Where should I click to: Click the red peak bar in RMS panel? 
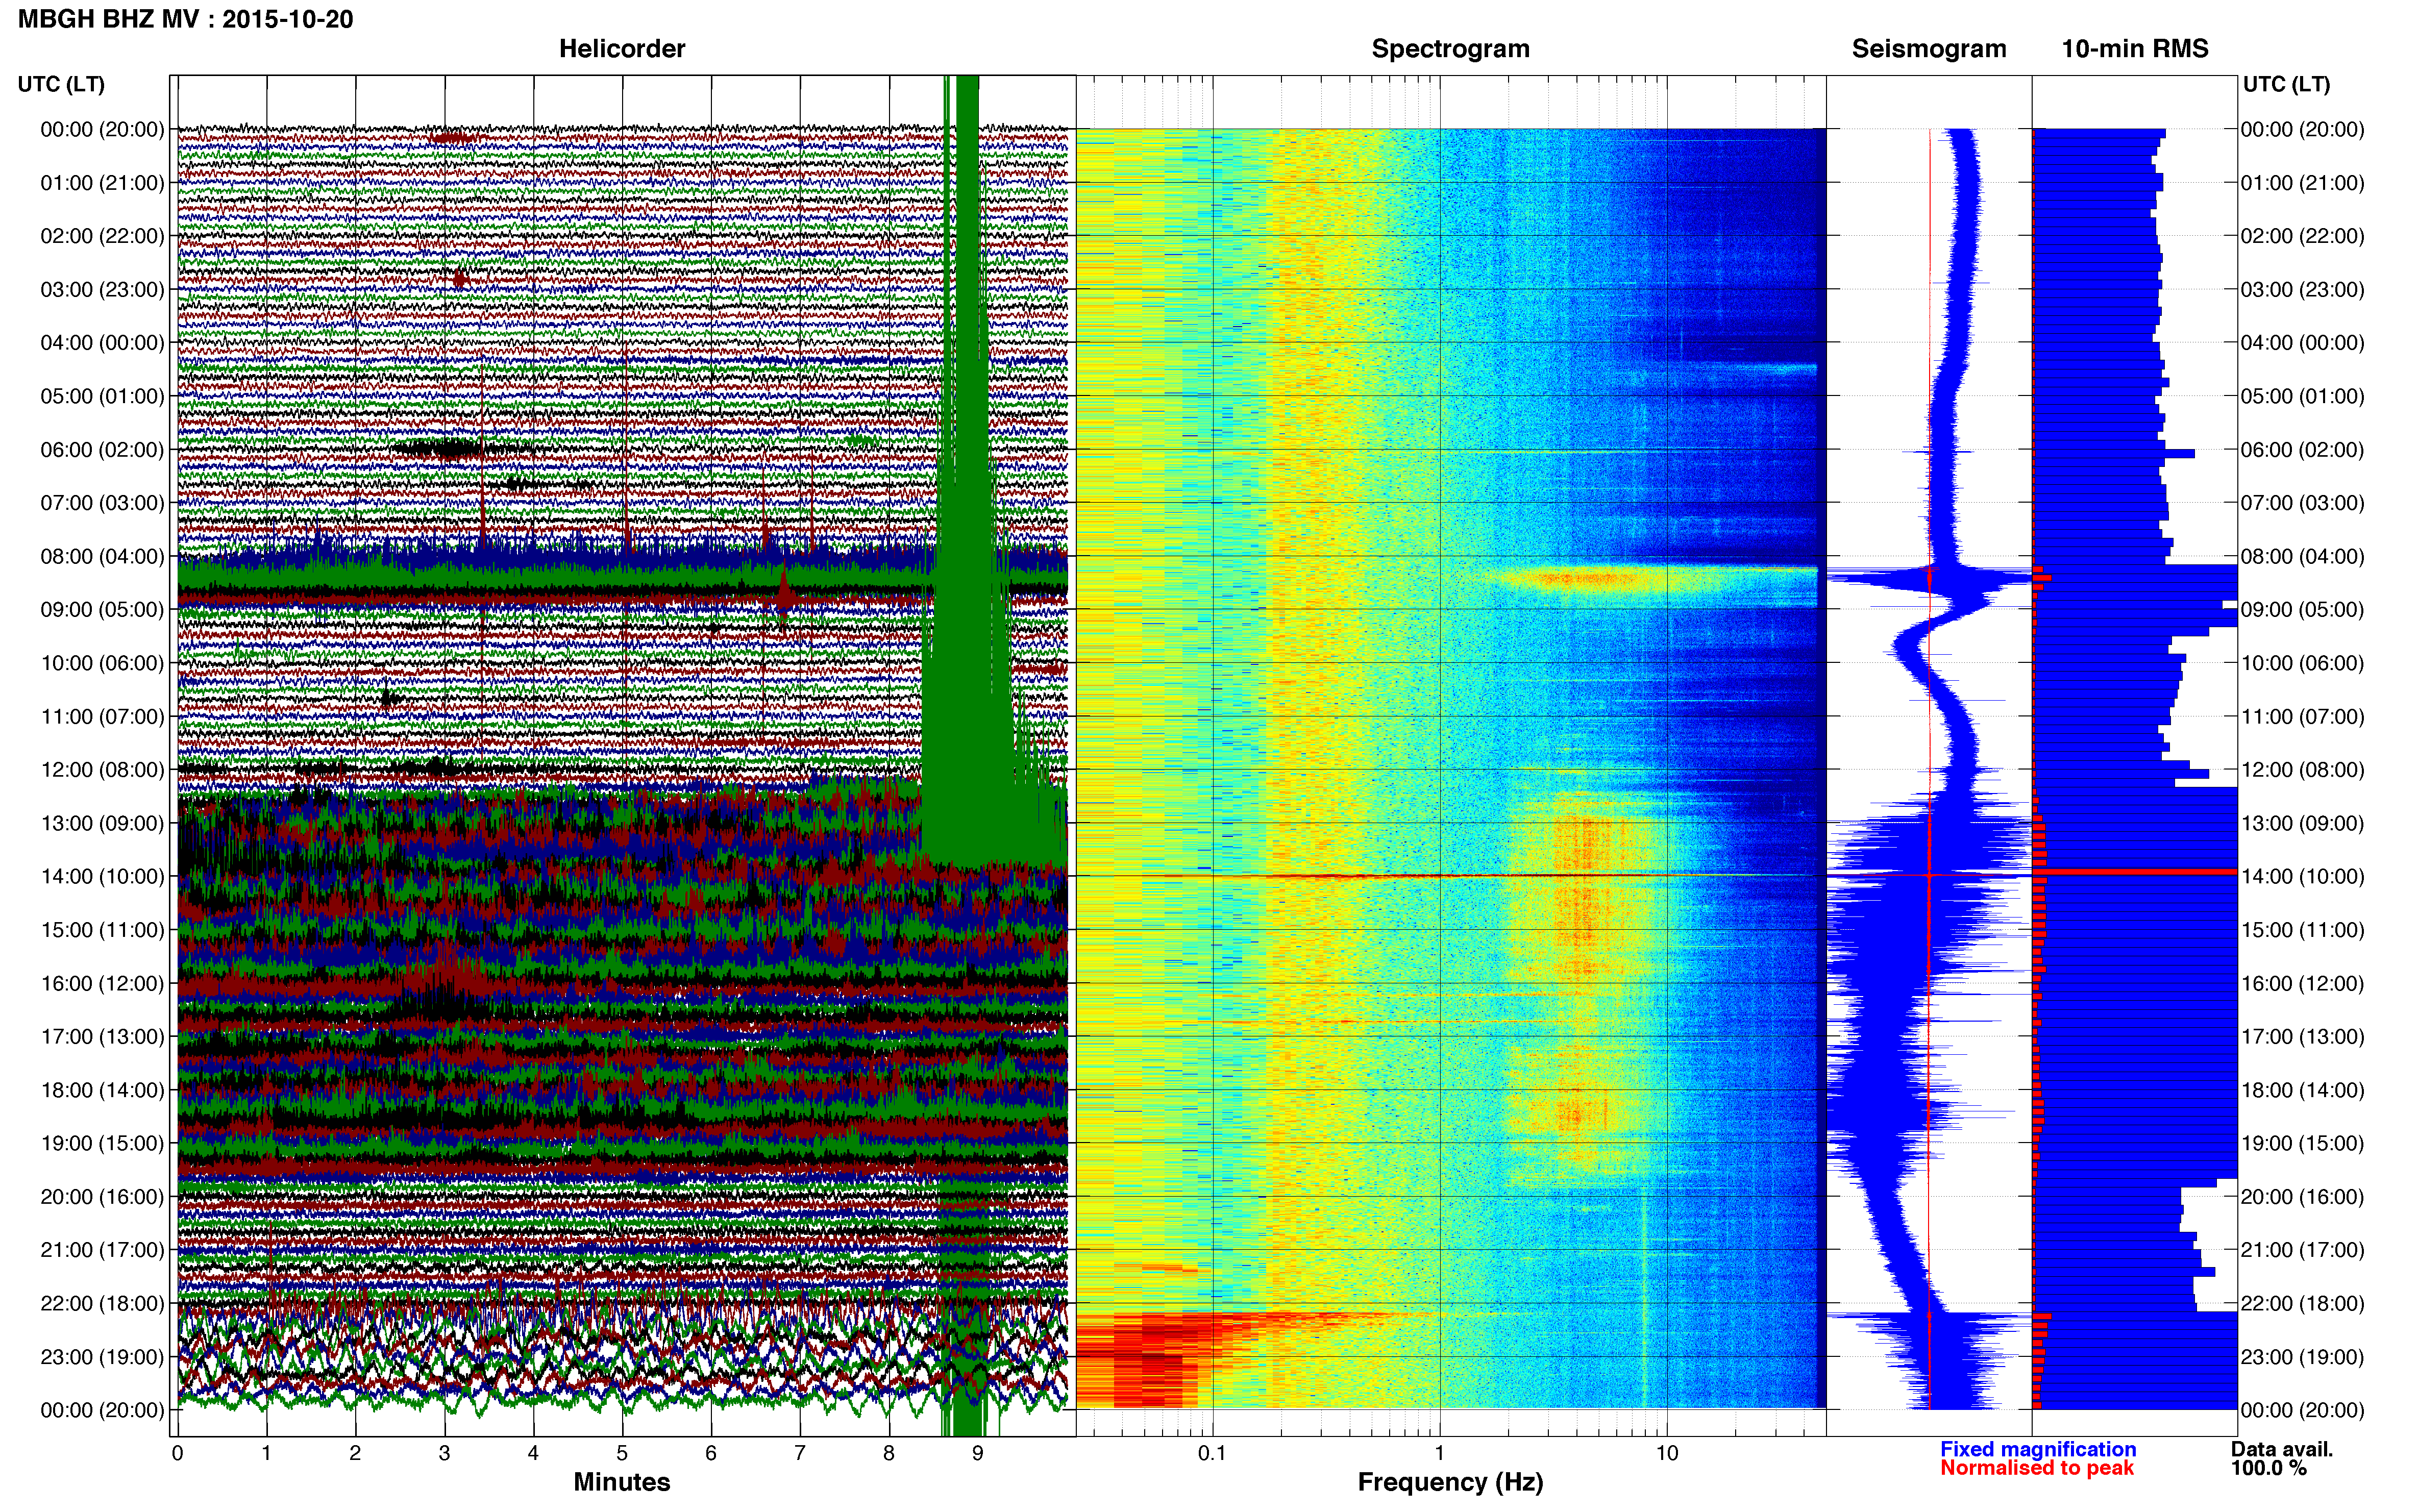pyautogui.click(x=2135, y=872)
